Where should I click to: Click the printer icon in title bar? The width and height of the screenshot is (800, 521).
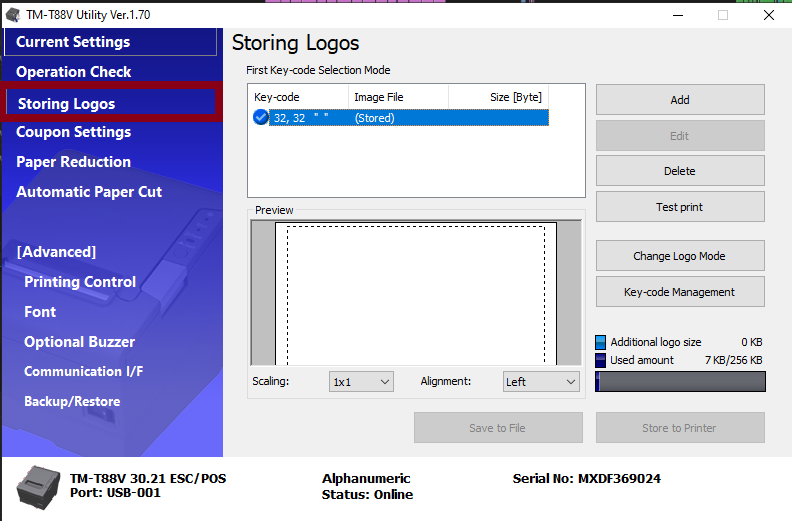pyautogui.click(x=13, y=15)
